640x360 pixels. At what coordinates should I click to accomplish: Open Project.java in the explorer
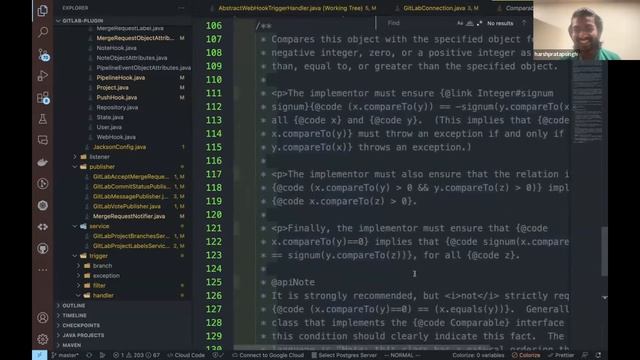pyautogui.click(x=112, y=87)
